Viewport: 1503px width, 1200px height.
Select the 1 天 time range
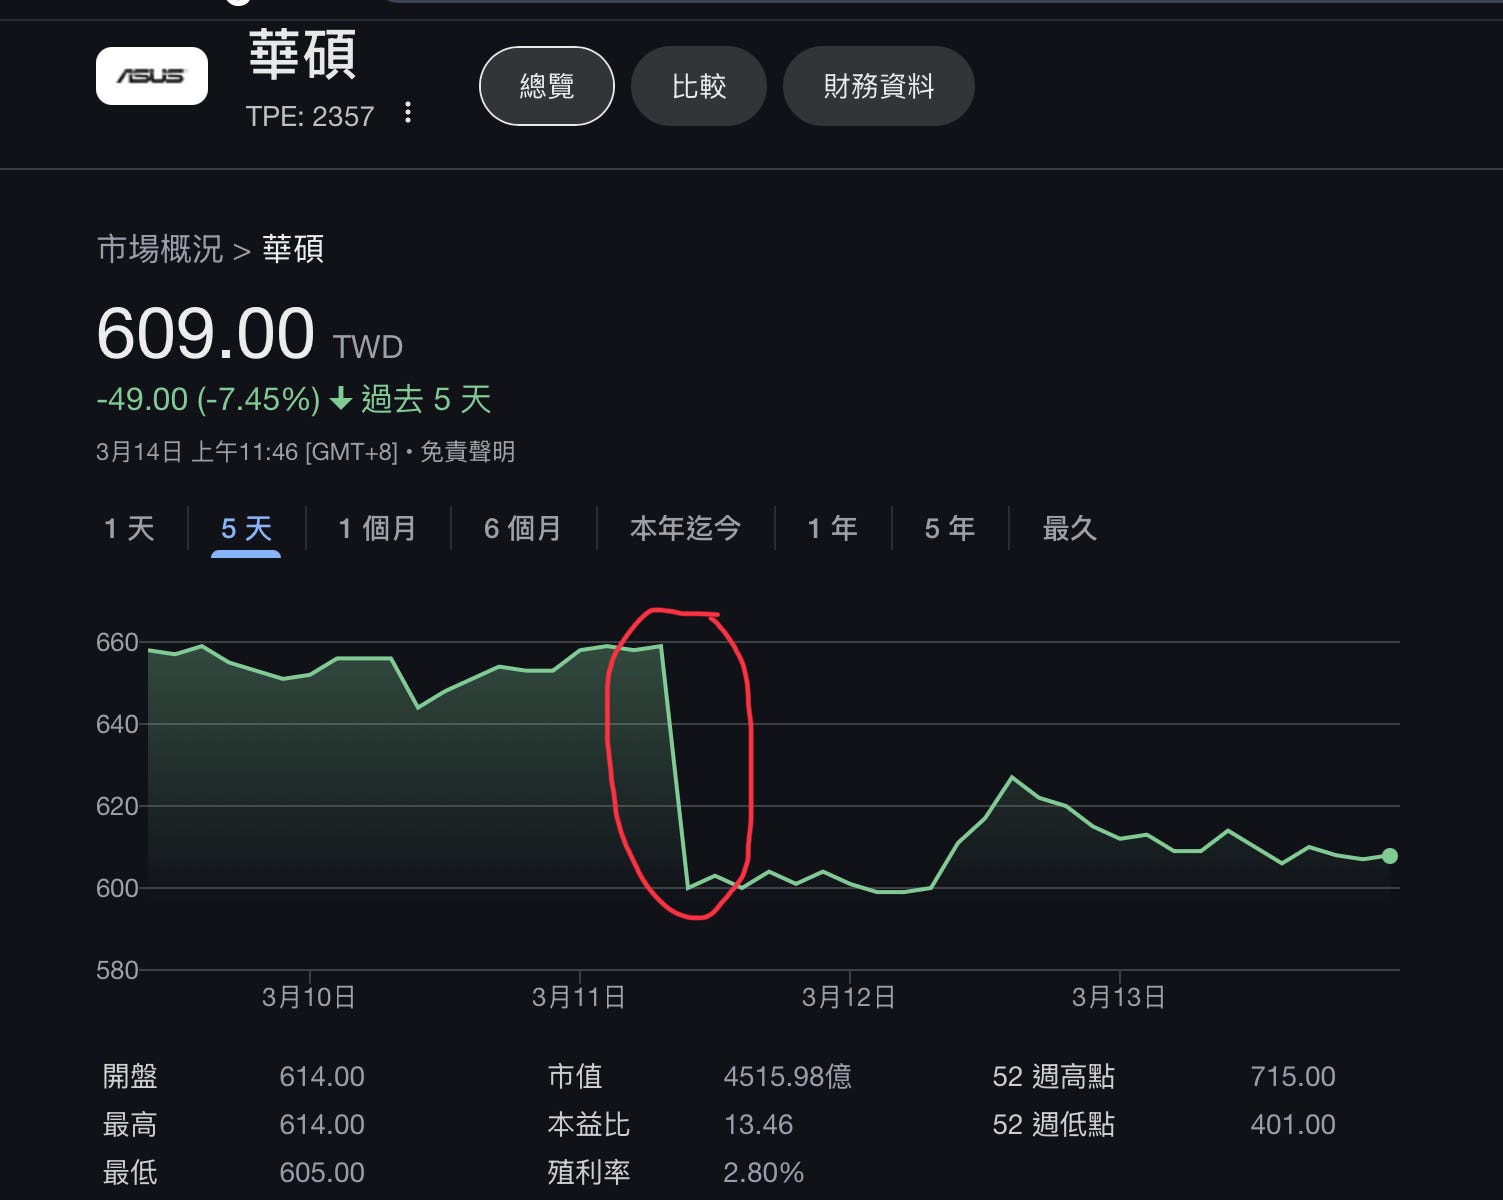click(129, 528)
